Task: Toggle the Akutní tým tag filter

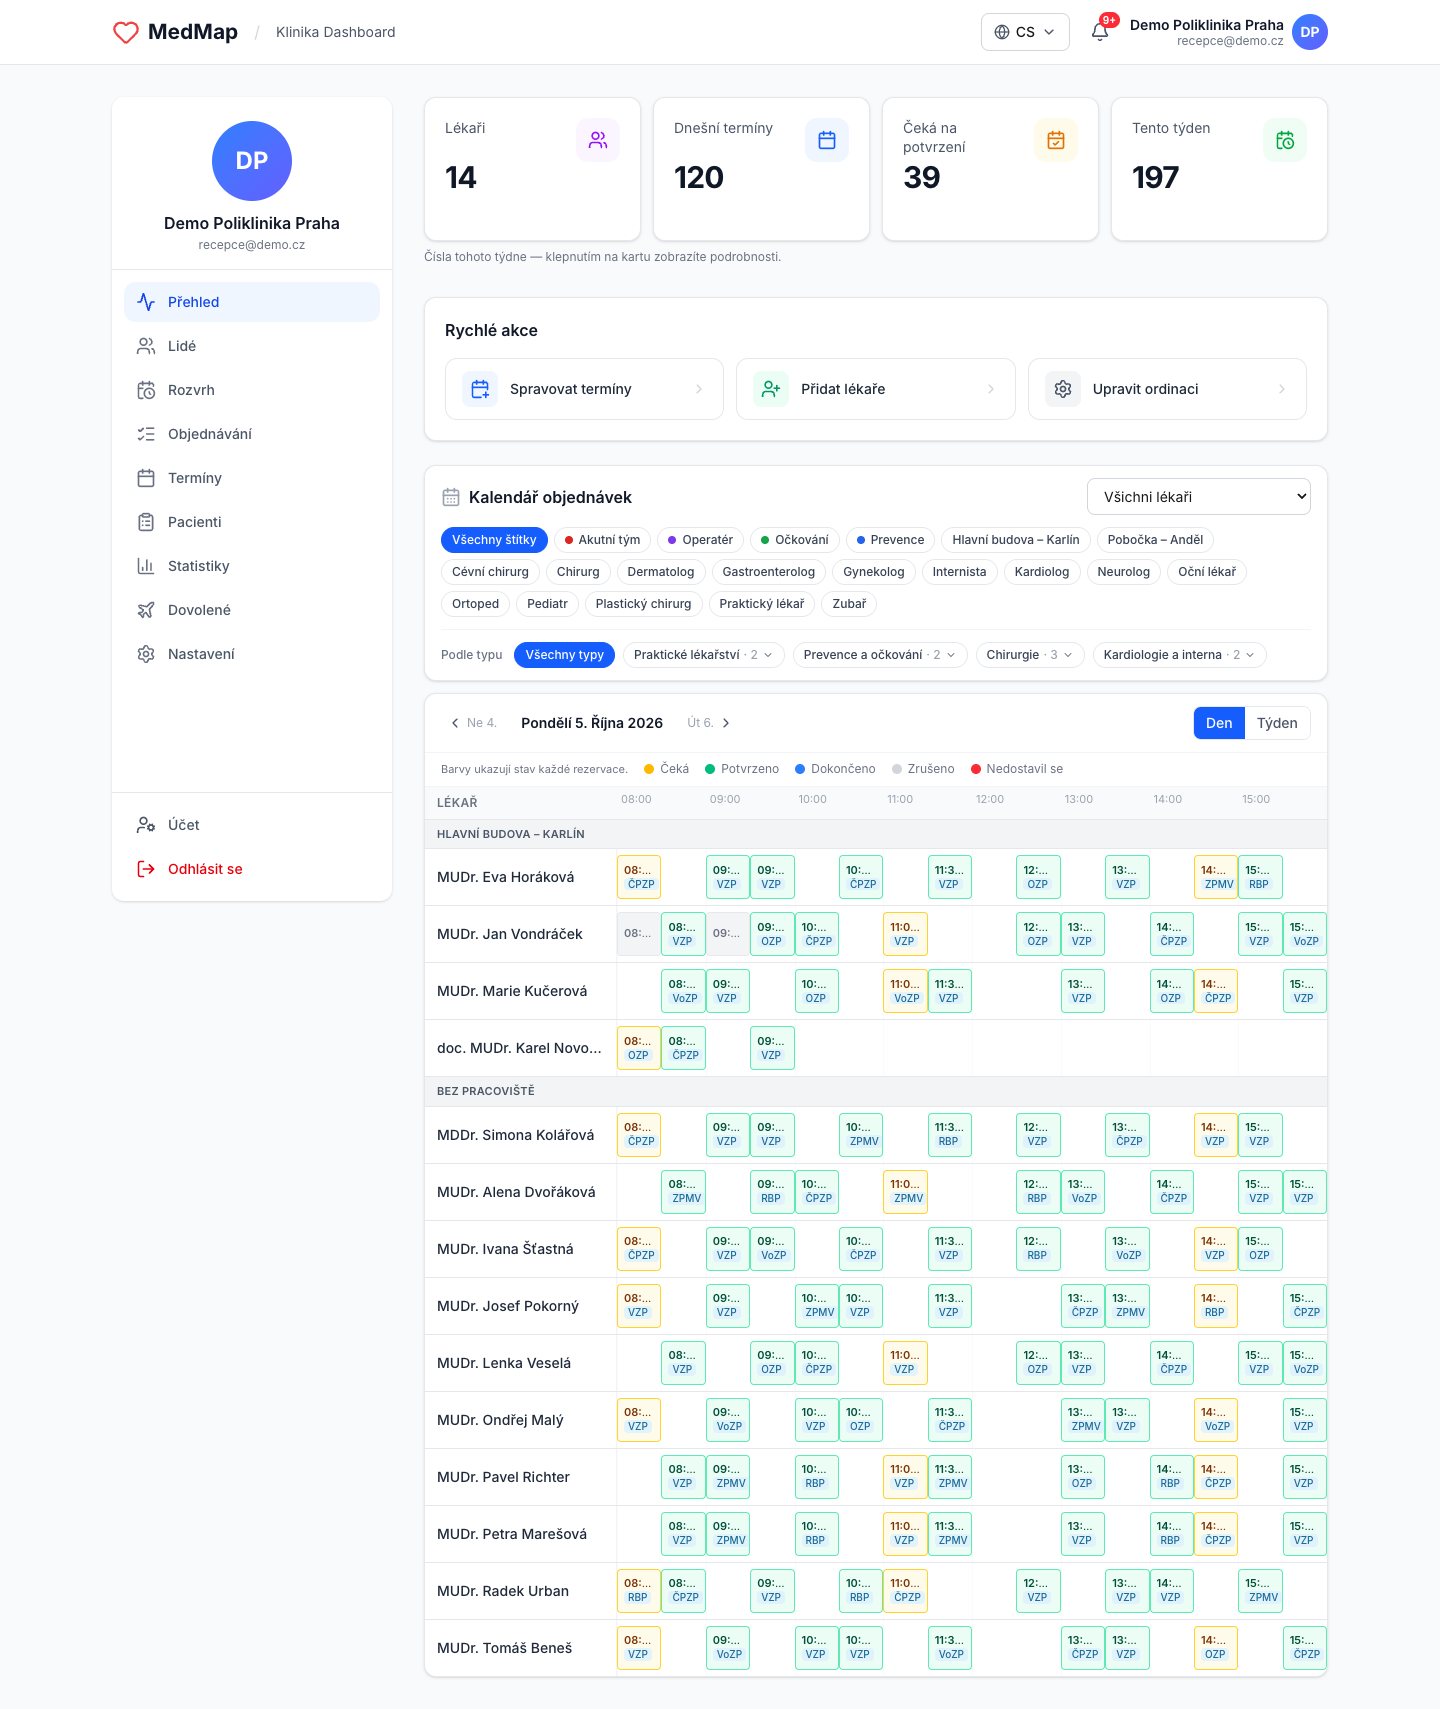Action: click(x=602, y=540)
